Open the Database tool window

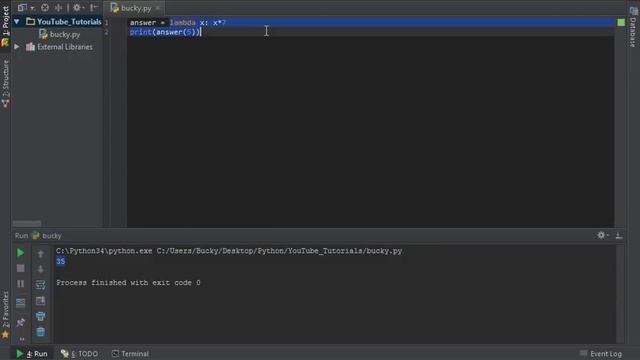point(633,27)
